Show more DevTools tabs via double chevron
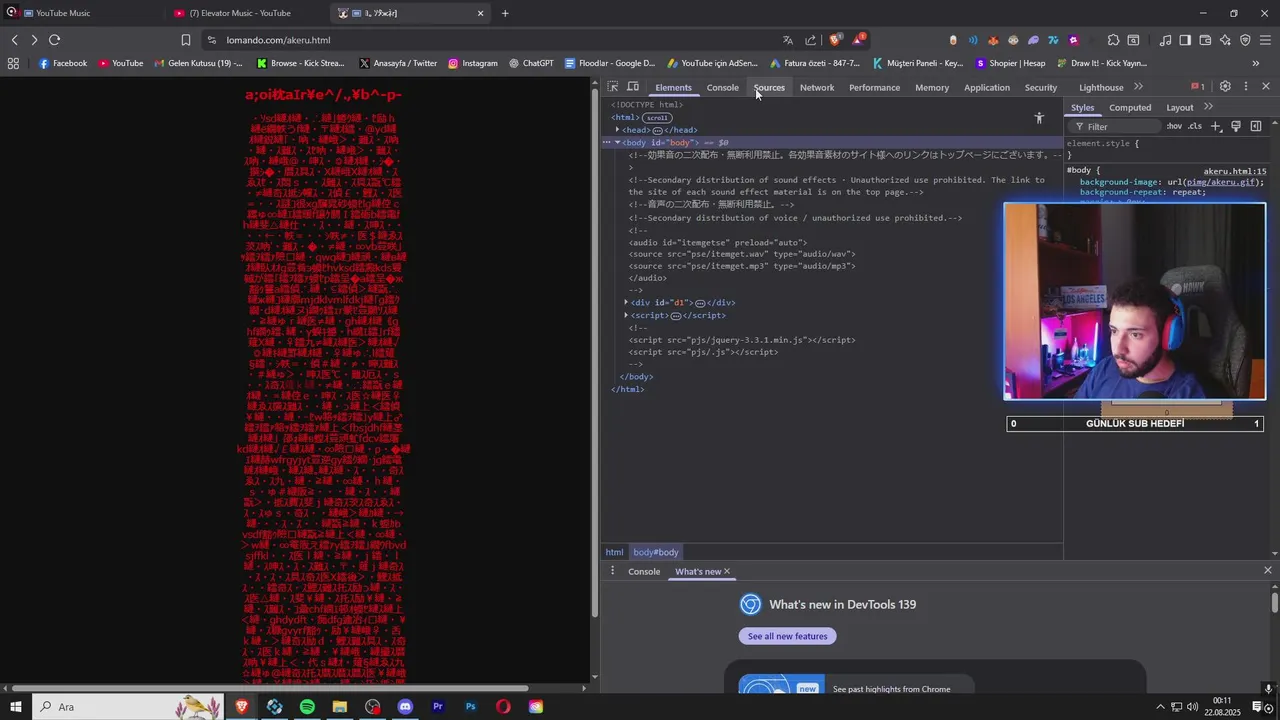The width and height of the screenshot is (1280, 720). coord(1138,87)
